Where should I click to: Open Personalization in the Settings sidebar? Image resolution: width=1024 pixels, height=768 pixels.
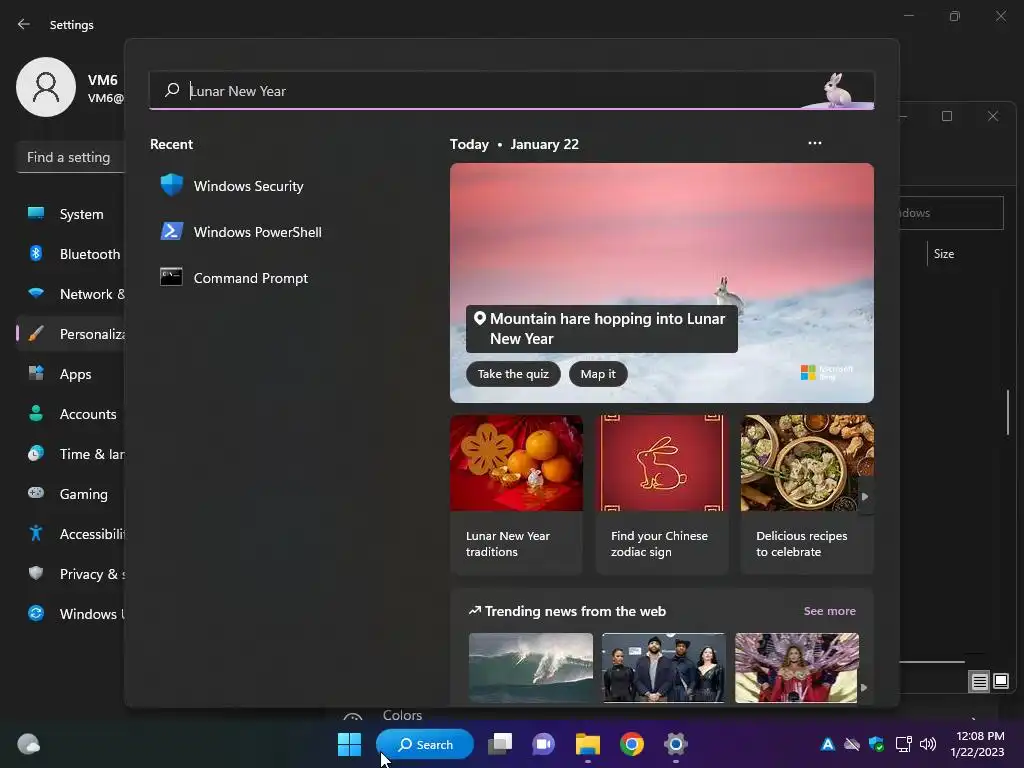click(x=71, y=334)
